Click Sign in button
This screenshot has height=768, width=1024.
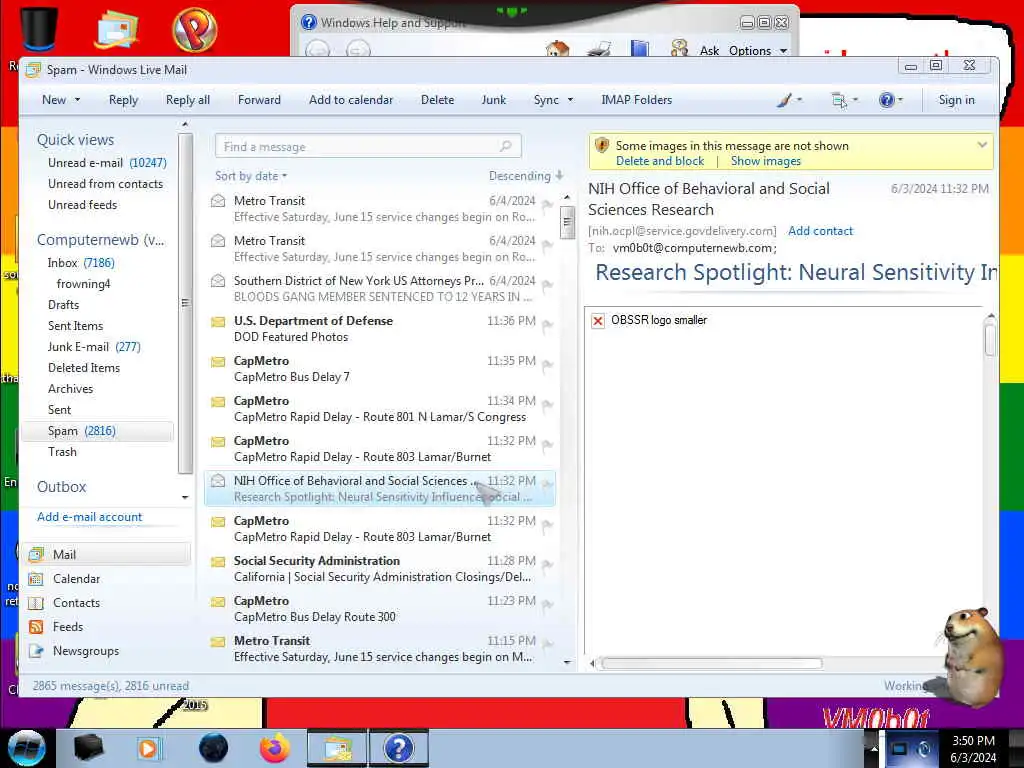point(956,100)
